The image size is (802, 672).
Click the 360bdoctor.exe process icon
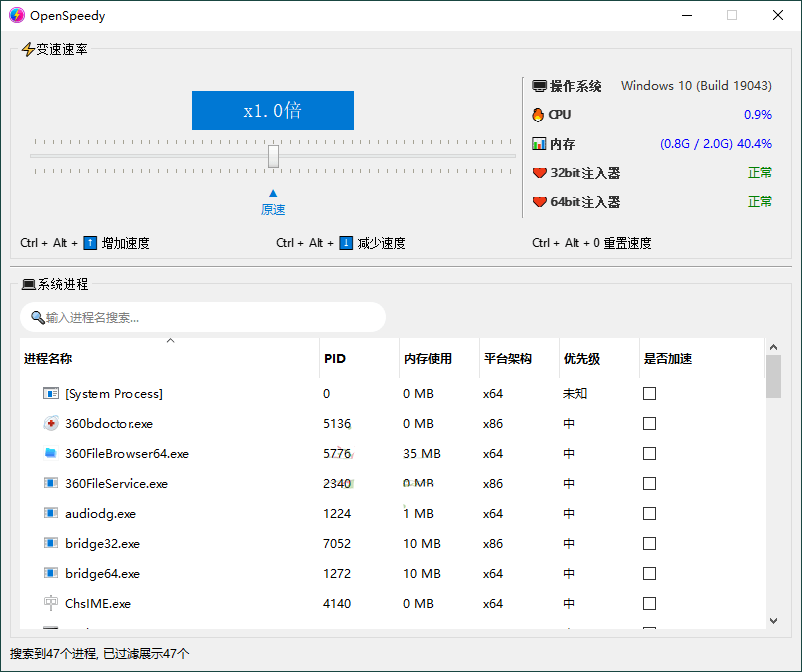pyautogui.click(x=51, y=423)
